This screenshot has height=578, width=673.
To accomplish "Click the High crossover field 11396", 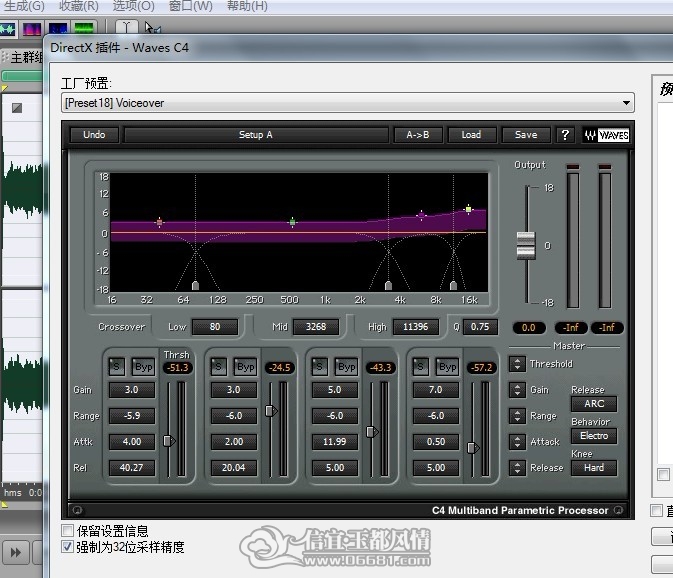I will point(416,327).
